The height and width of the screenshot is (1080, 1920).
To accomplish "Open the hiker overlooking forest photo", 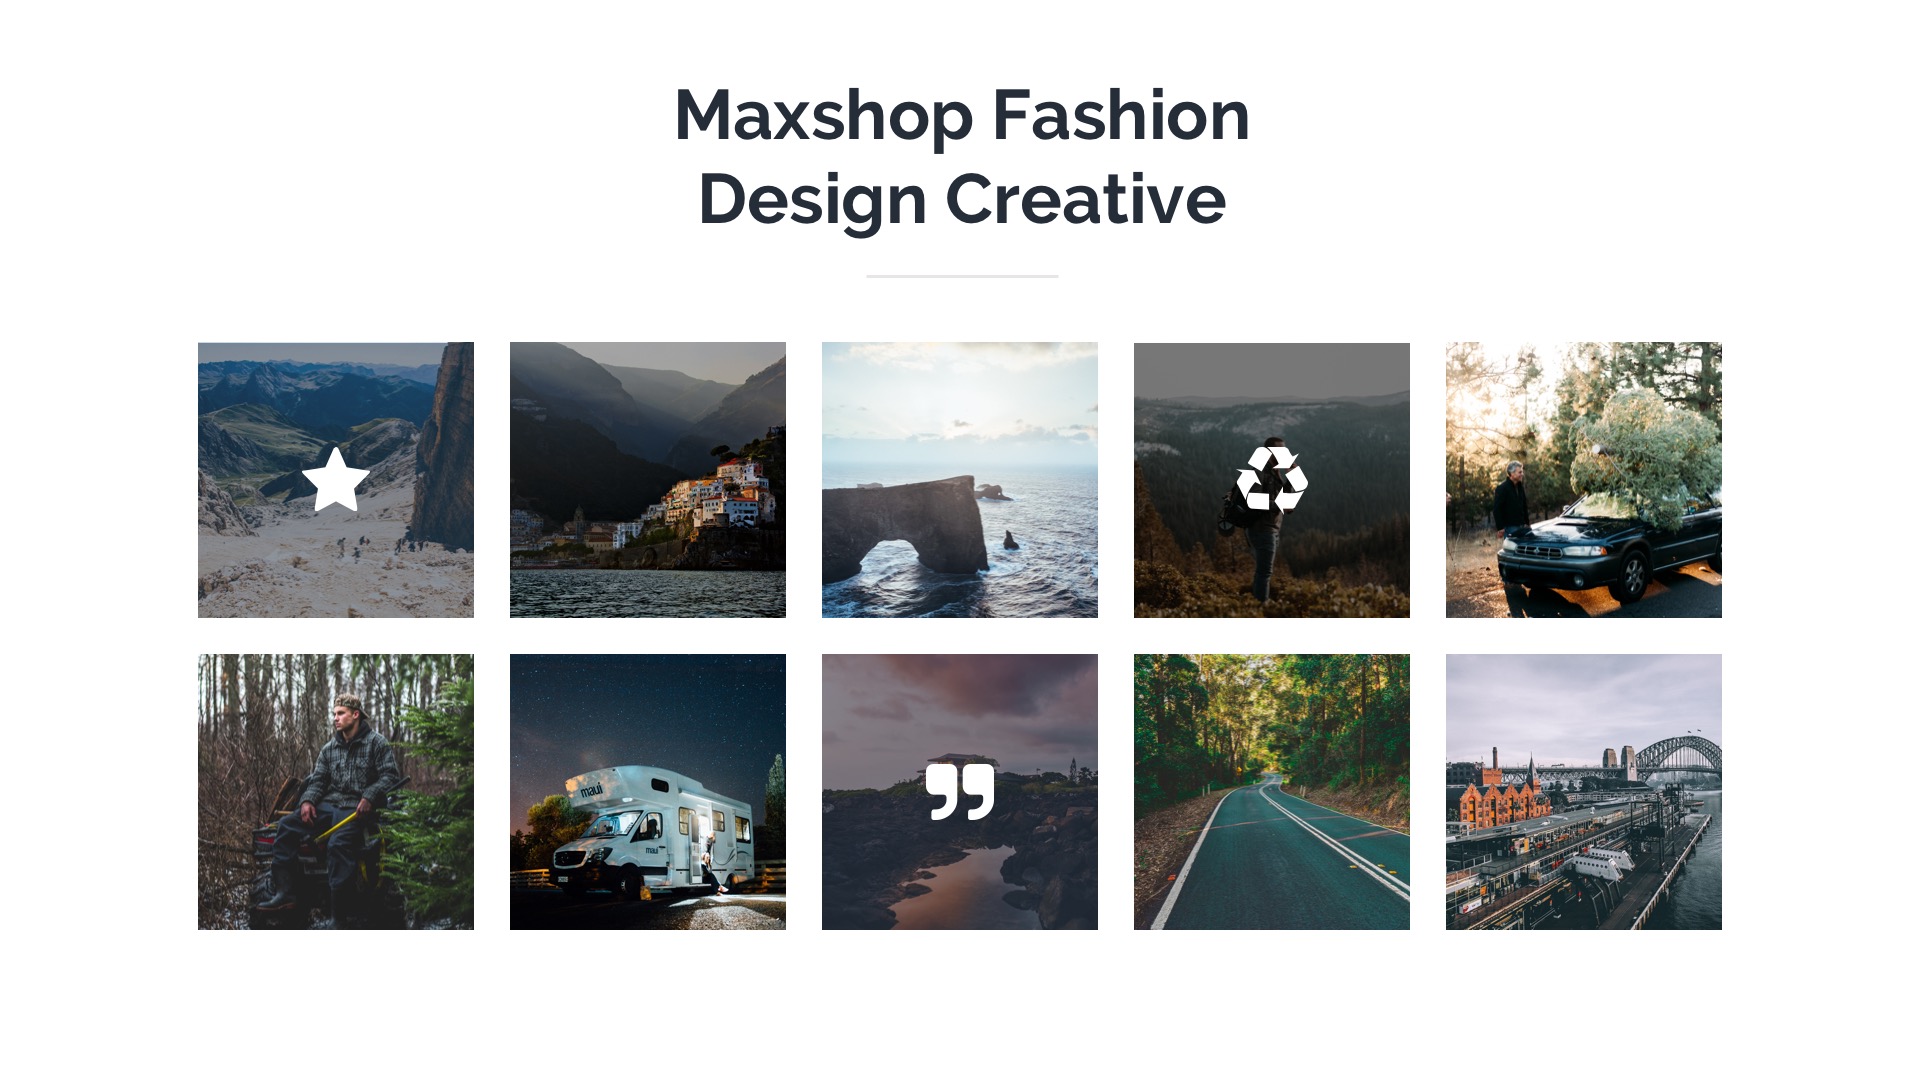I will 1272,480.
